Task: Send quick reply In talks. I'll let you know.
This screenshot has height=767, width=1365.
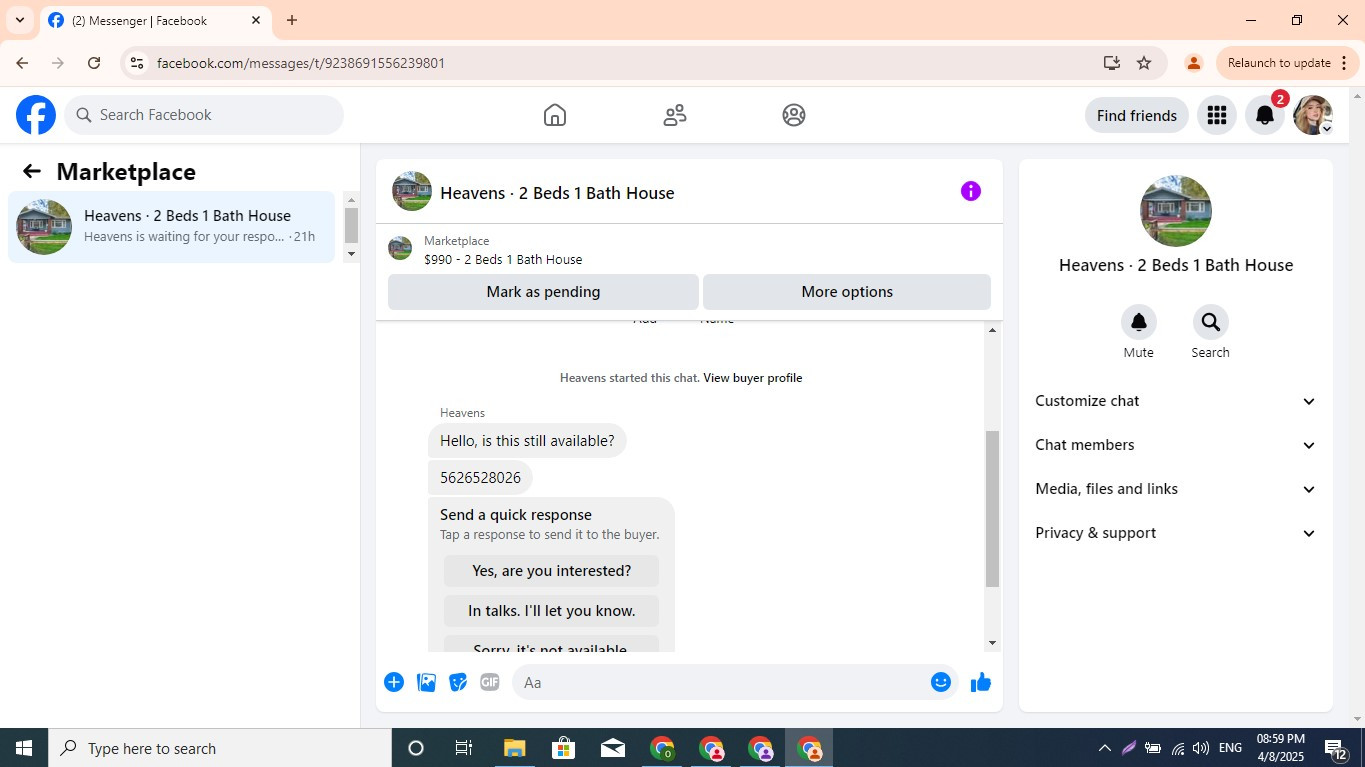Action: 551,611
